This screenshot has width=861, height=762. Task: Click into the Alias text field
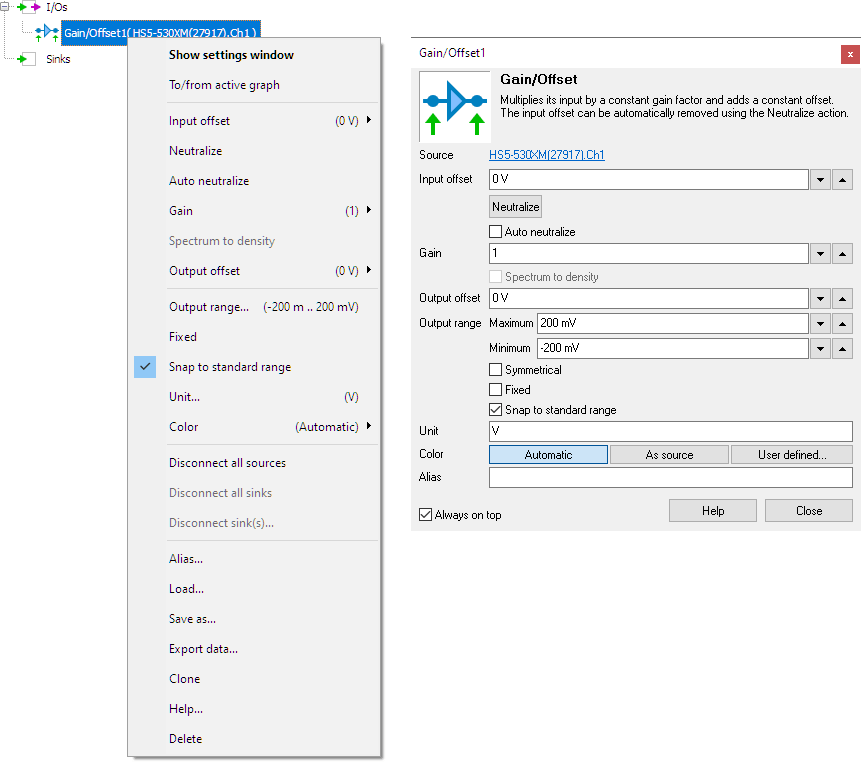pos(670,478)
